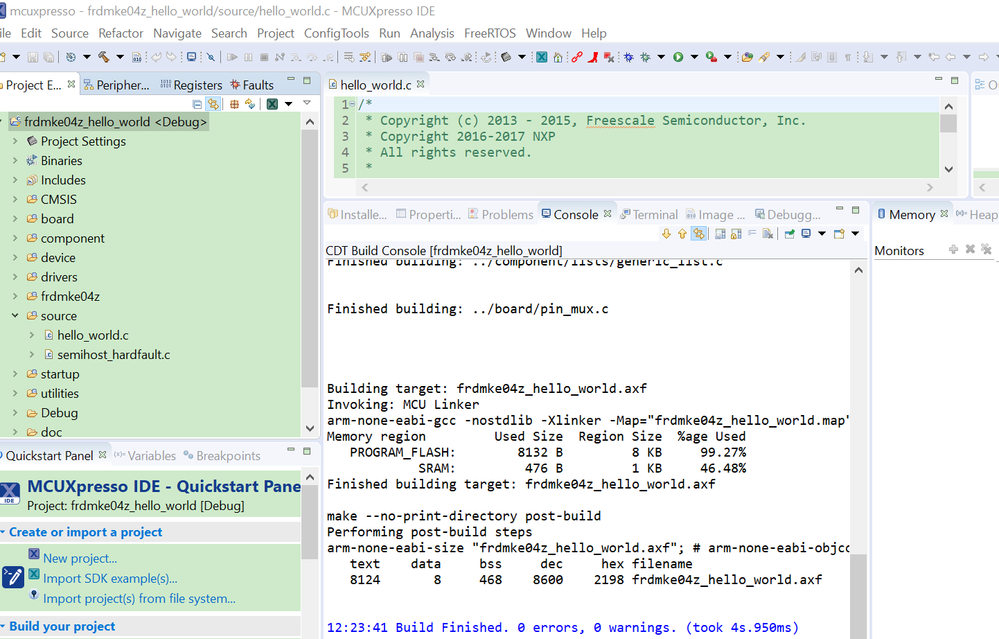Click the Quickstart Panel scroll up arrow
Viewport: 999px width, 639px height.
click(x=310, y=477)
